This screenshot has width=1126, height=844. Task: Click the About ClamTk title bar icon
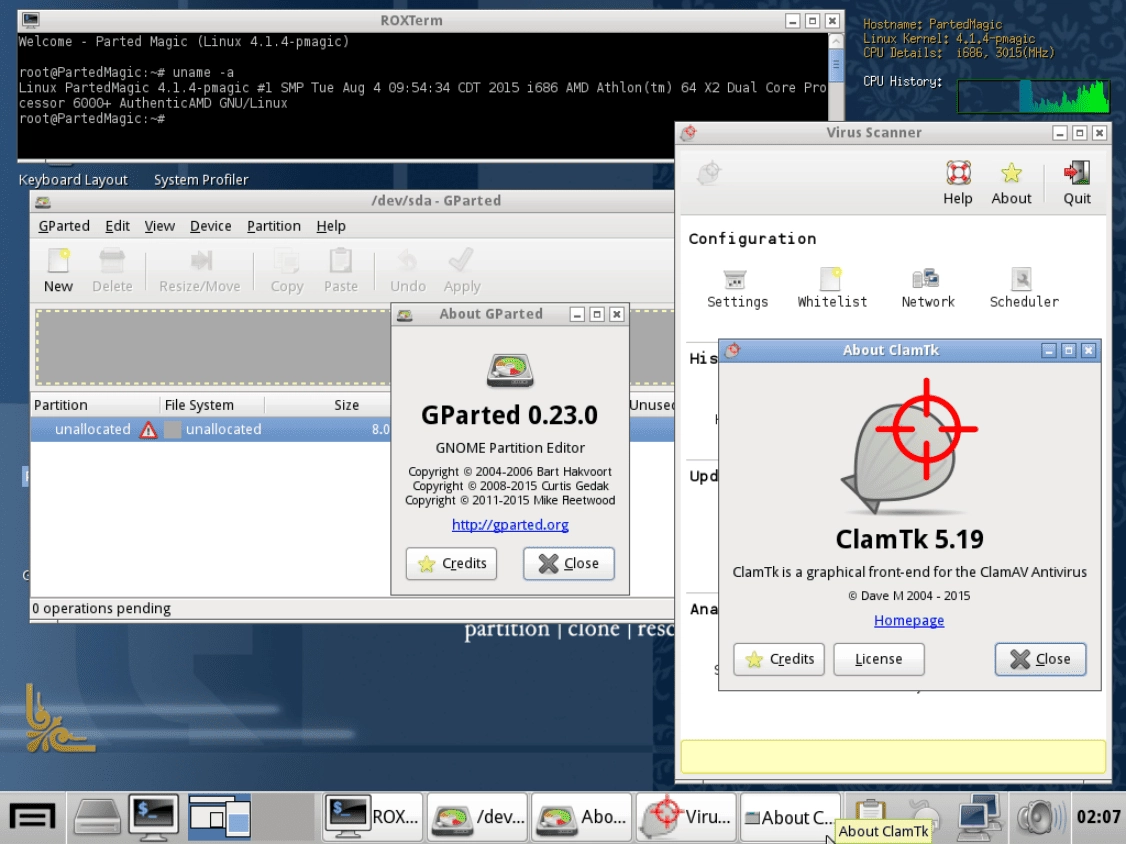732,351
